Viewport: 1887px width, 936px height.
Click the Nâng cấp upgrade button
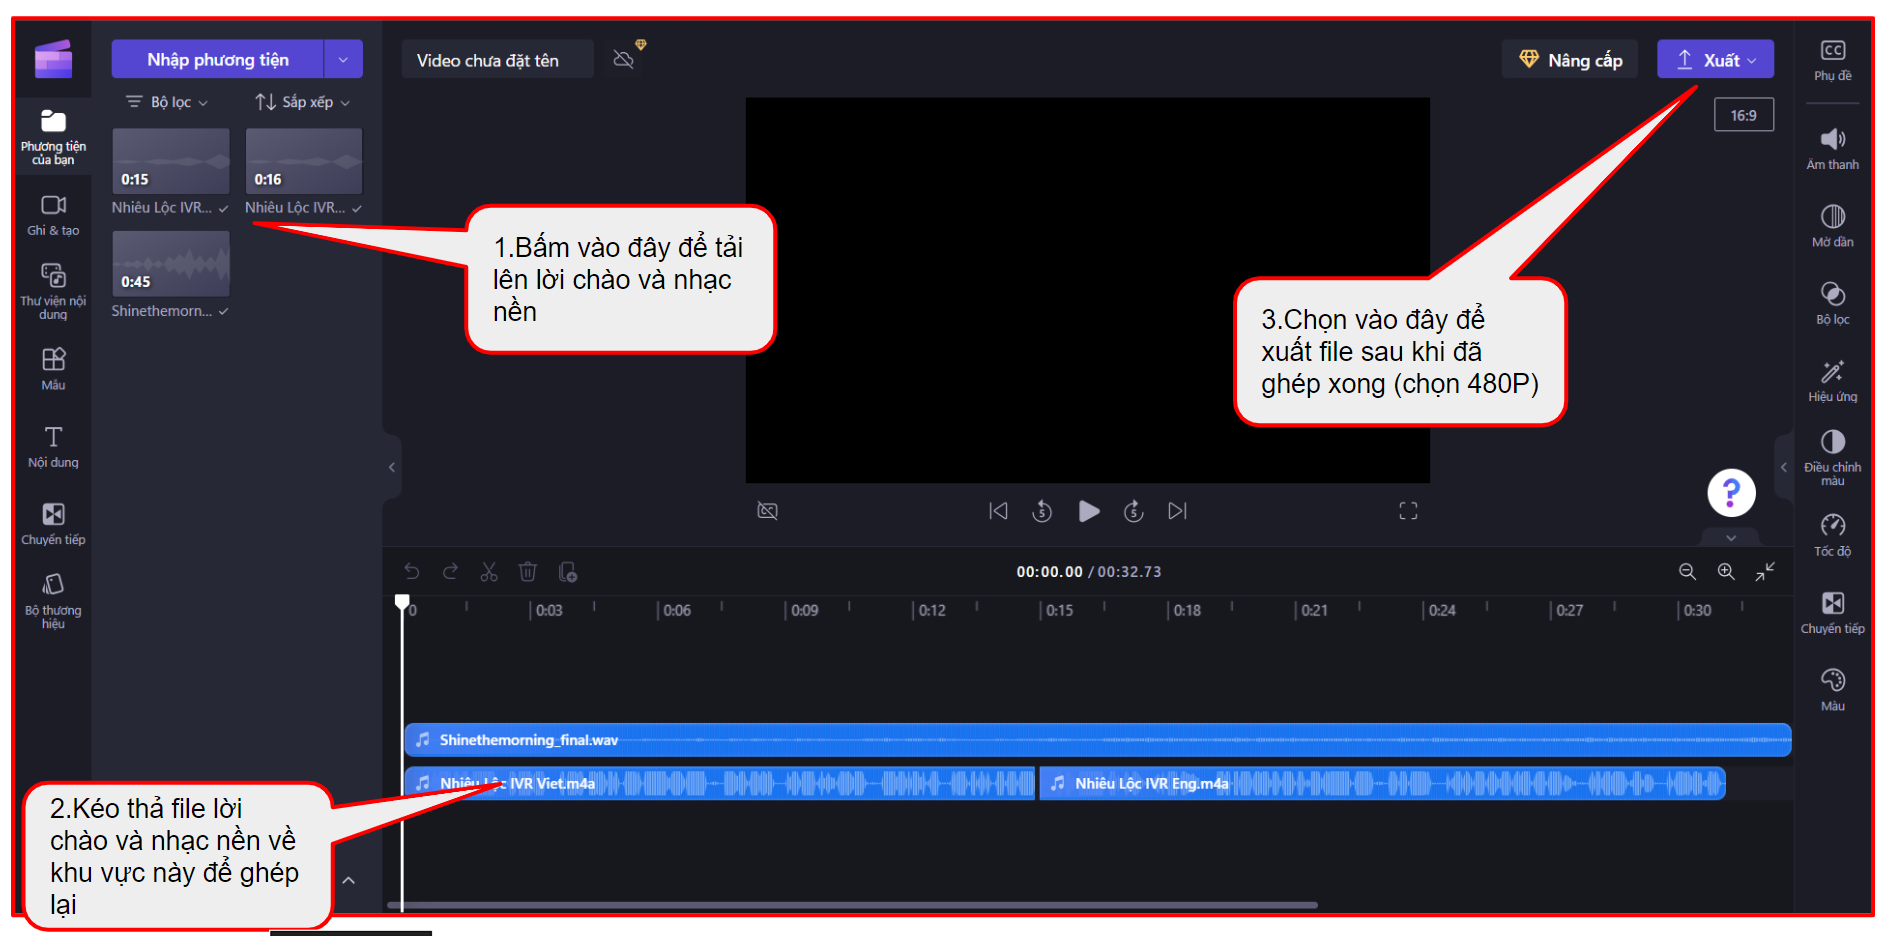coord(1569,60)
